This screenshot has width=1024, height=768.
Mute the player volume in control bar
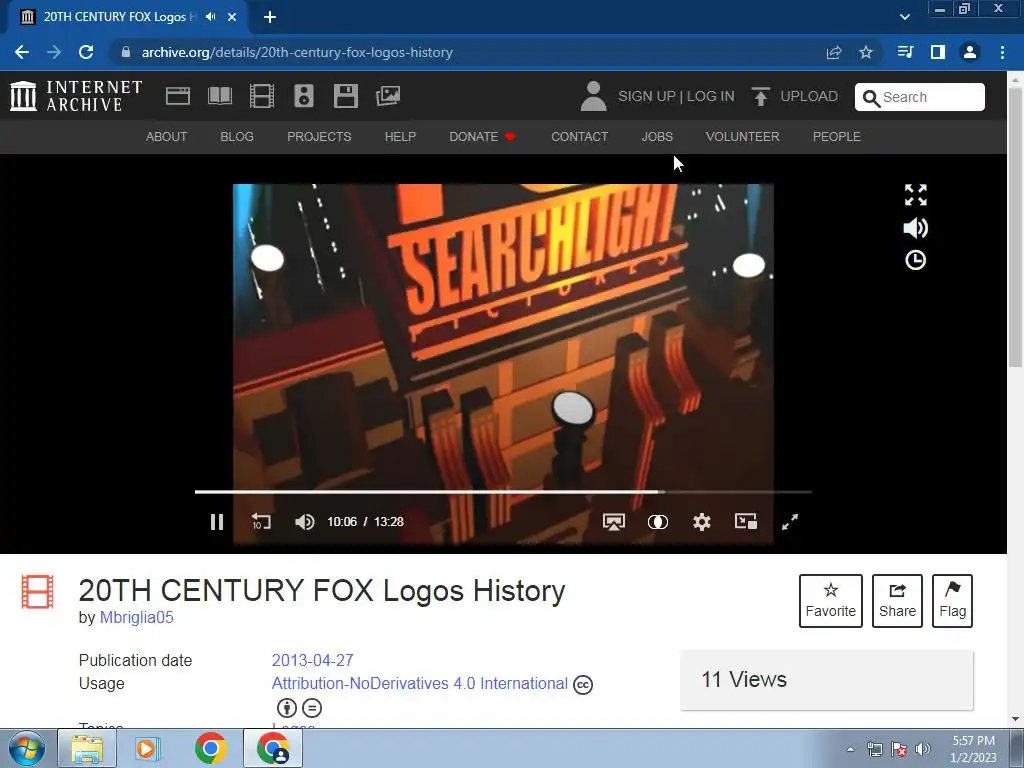point(304,522)
